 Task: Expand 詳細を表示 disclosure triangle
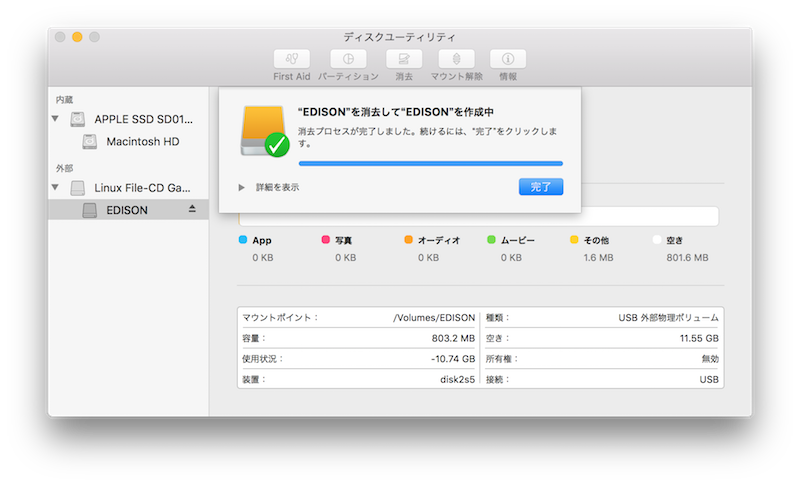pyautogui.click(x=241, y=187)
